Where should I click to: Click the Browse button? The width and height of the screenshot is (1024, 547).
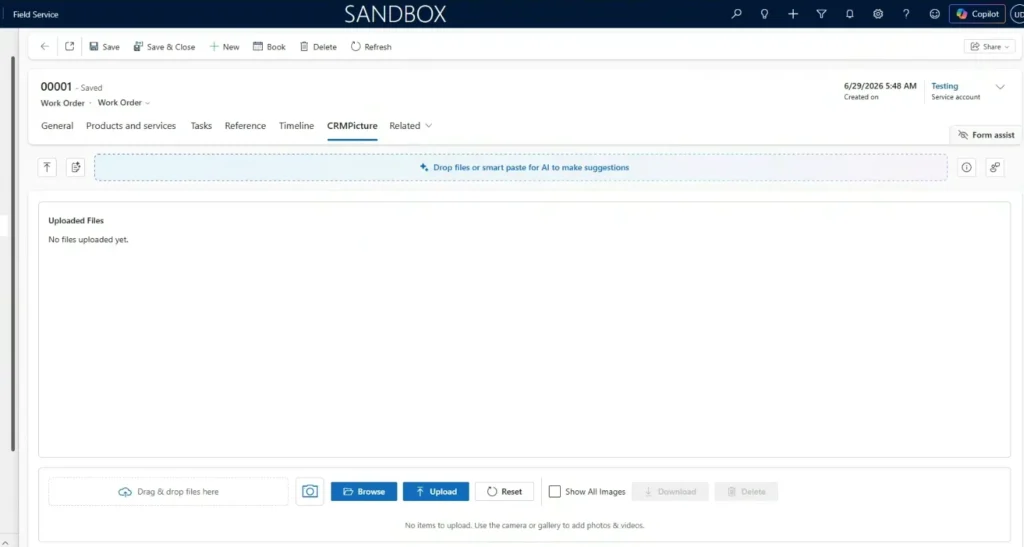click(364, 492)
